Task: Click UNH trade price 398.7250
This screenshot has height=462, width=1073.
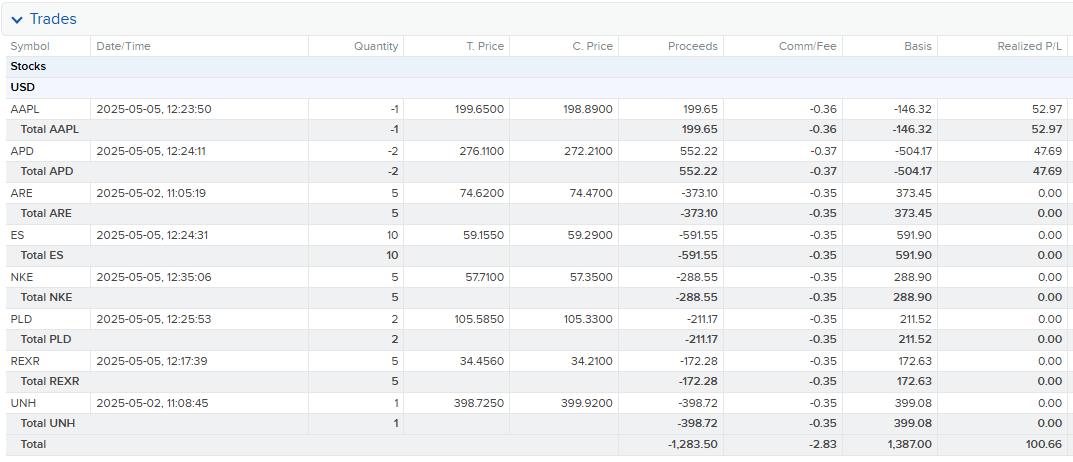Action: [479, 403]
